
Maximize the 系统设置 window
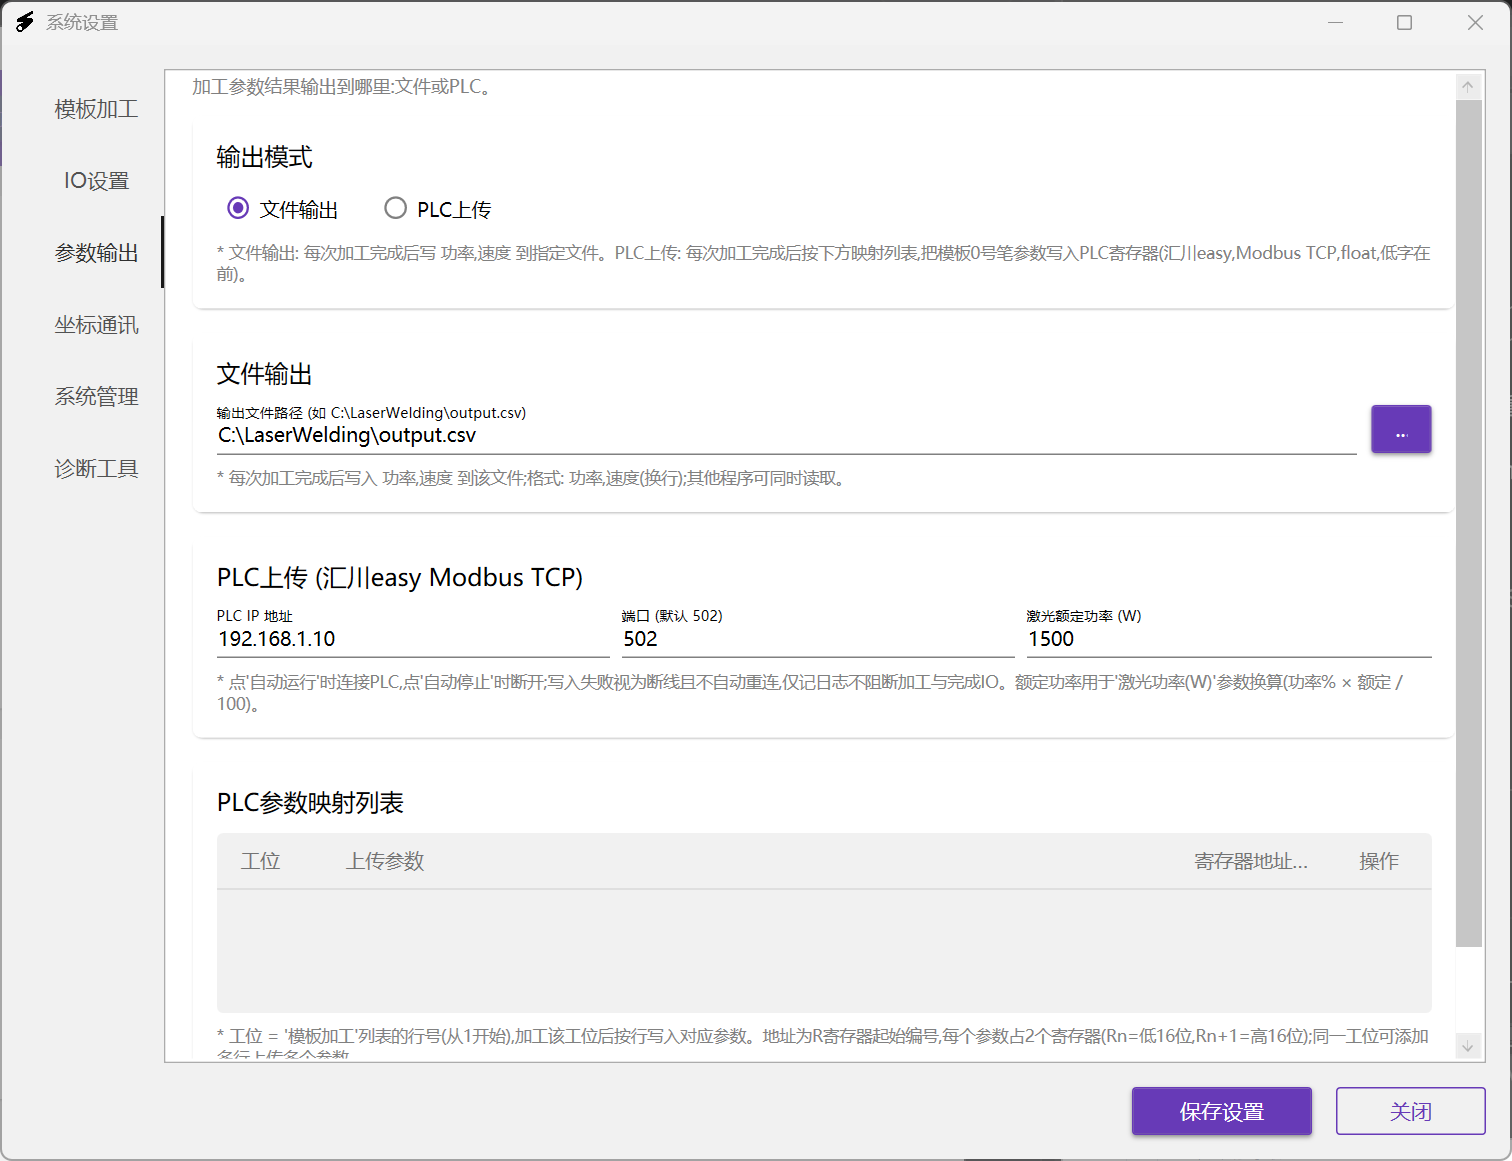click(x=1405, y=22)
